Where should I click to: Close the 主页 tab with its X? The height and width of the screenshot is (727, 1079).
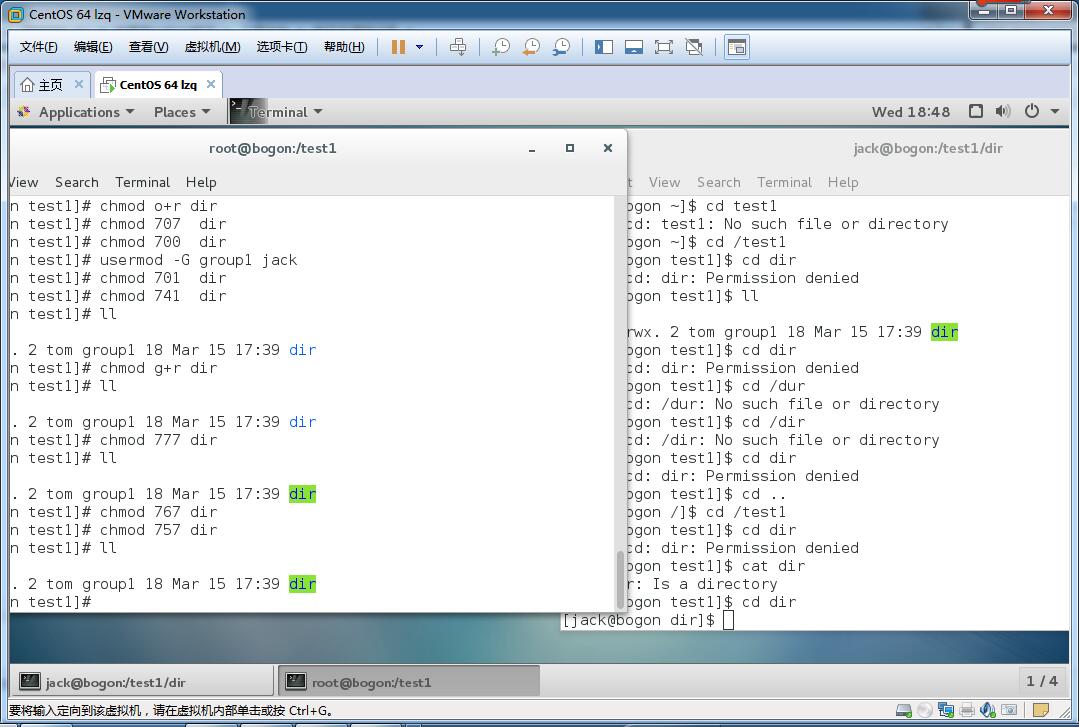tap(78, 84)
